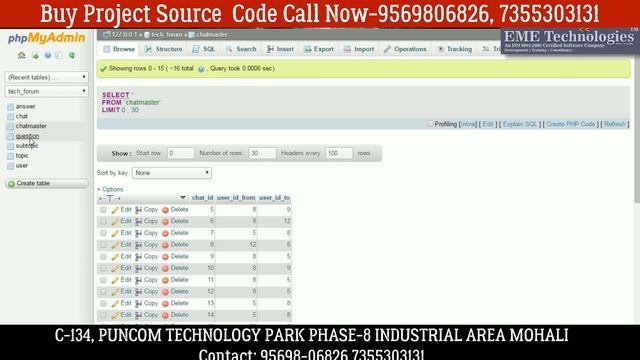Click the Number of rows input field
The image size is (640, 360).
point(262,153)
